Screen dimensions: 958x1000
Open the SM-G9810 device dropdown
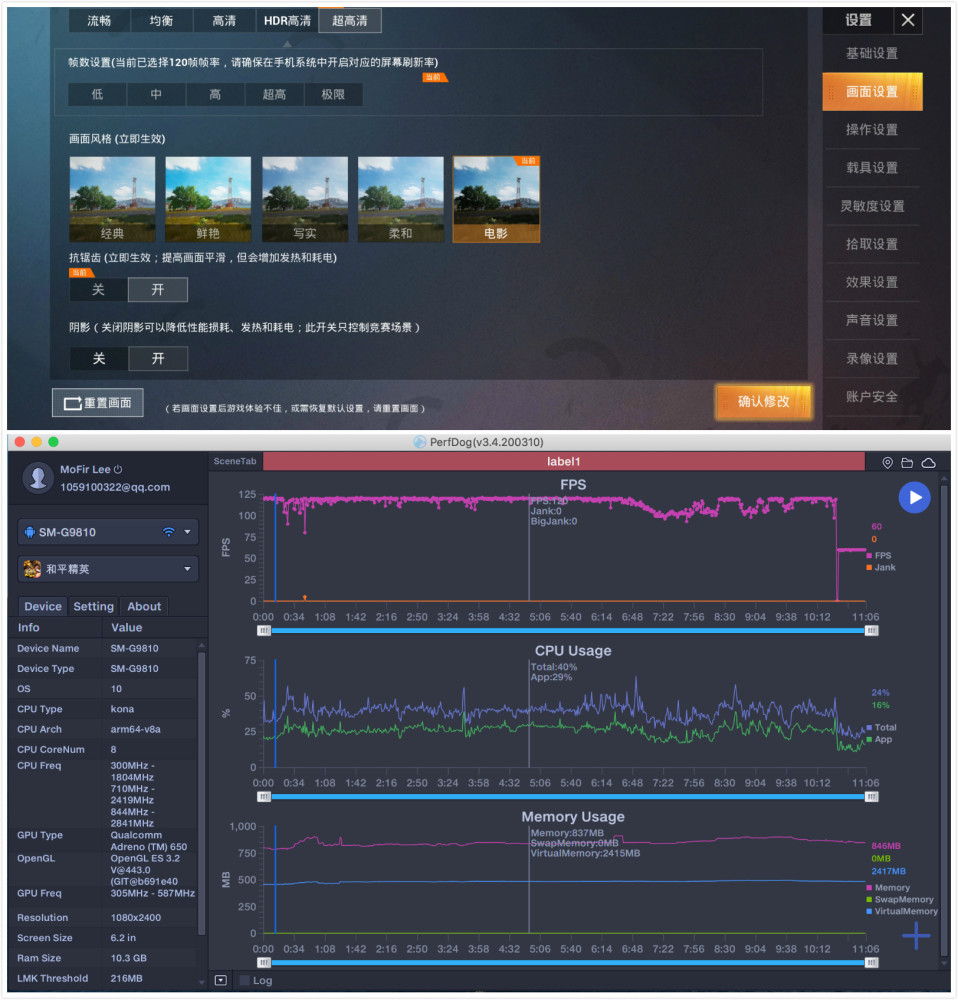coord(108,532)
